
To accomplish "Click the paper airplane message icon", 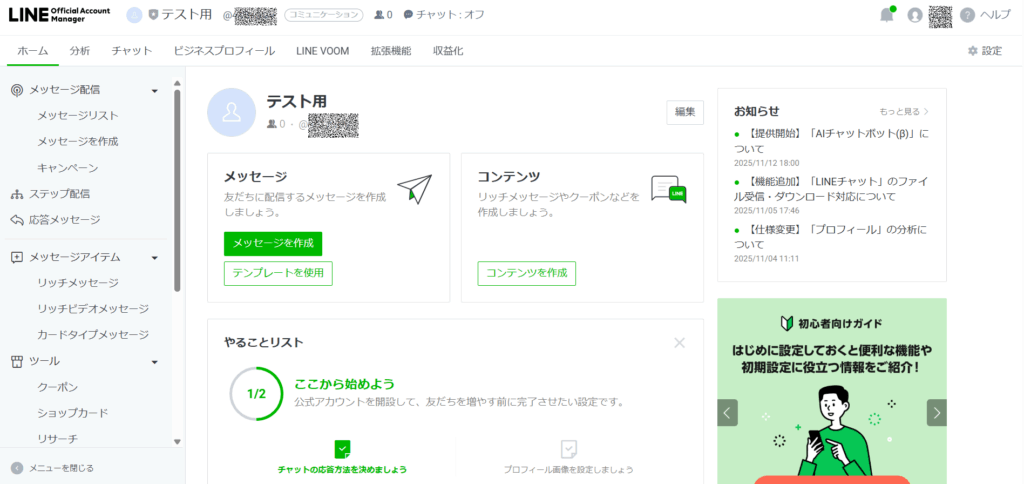I will [x=415, y=189].
